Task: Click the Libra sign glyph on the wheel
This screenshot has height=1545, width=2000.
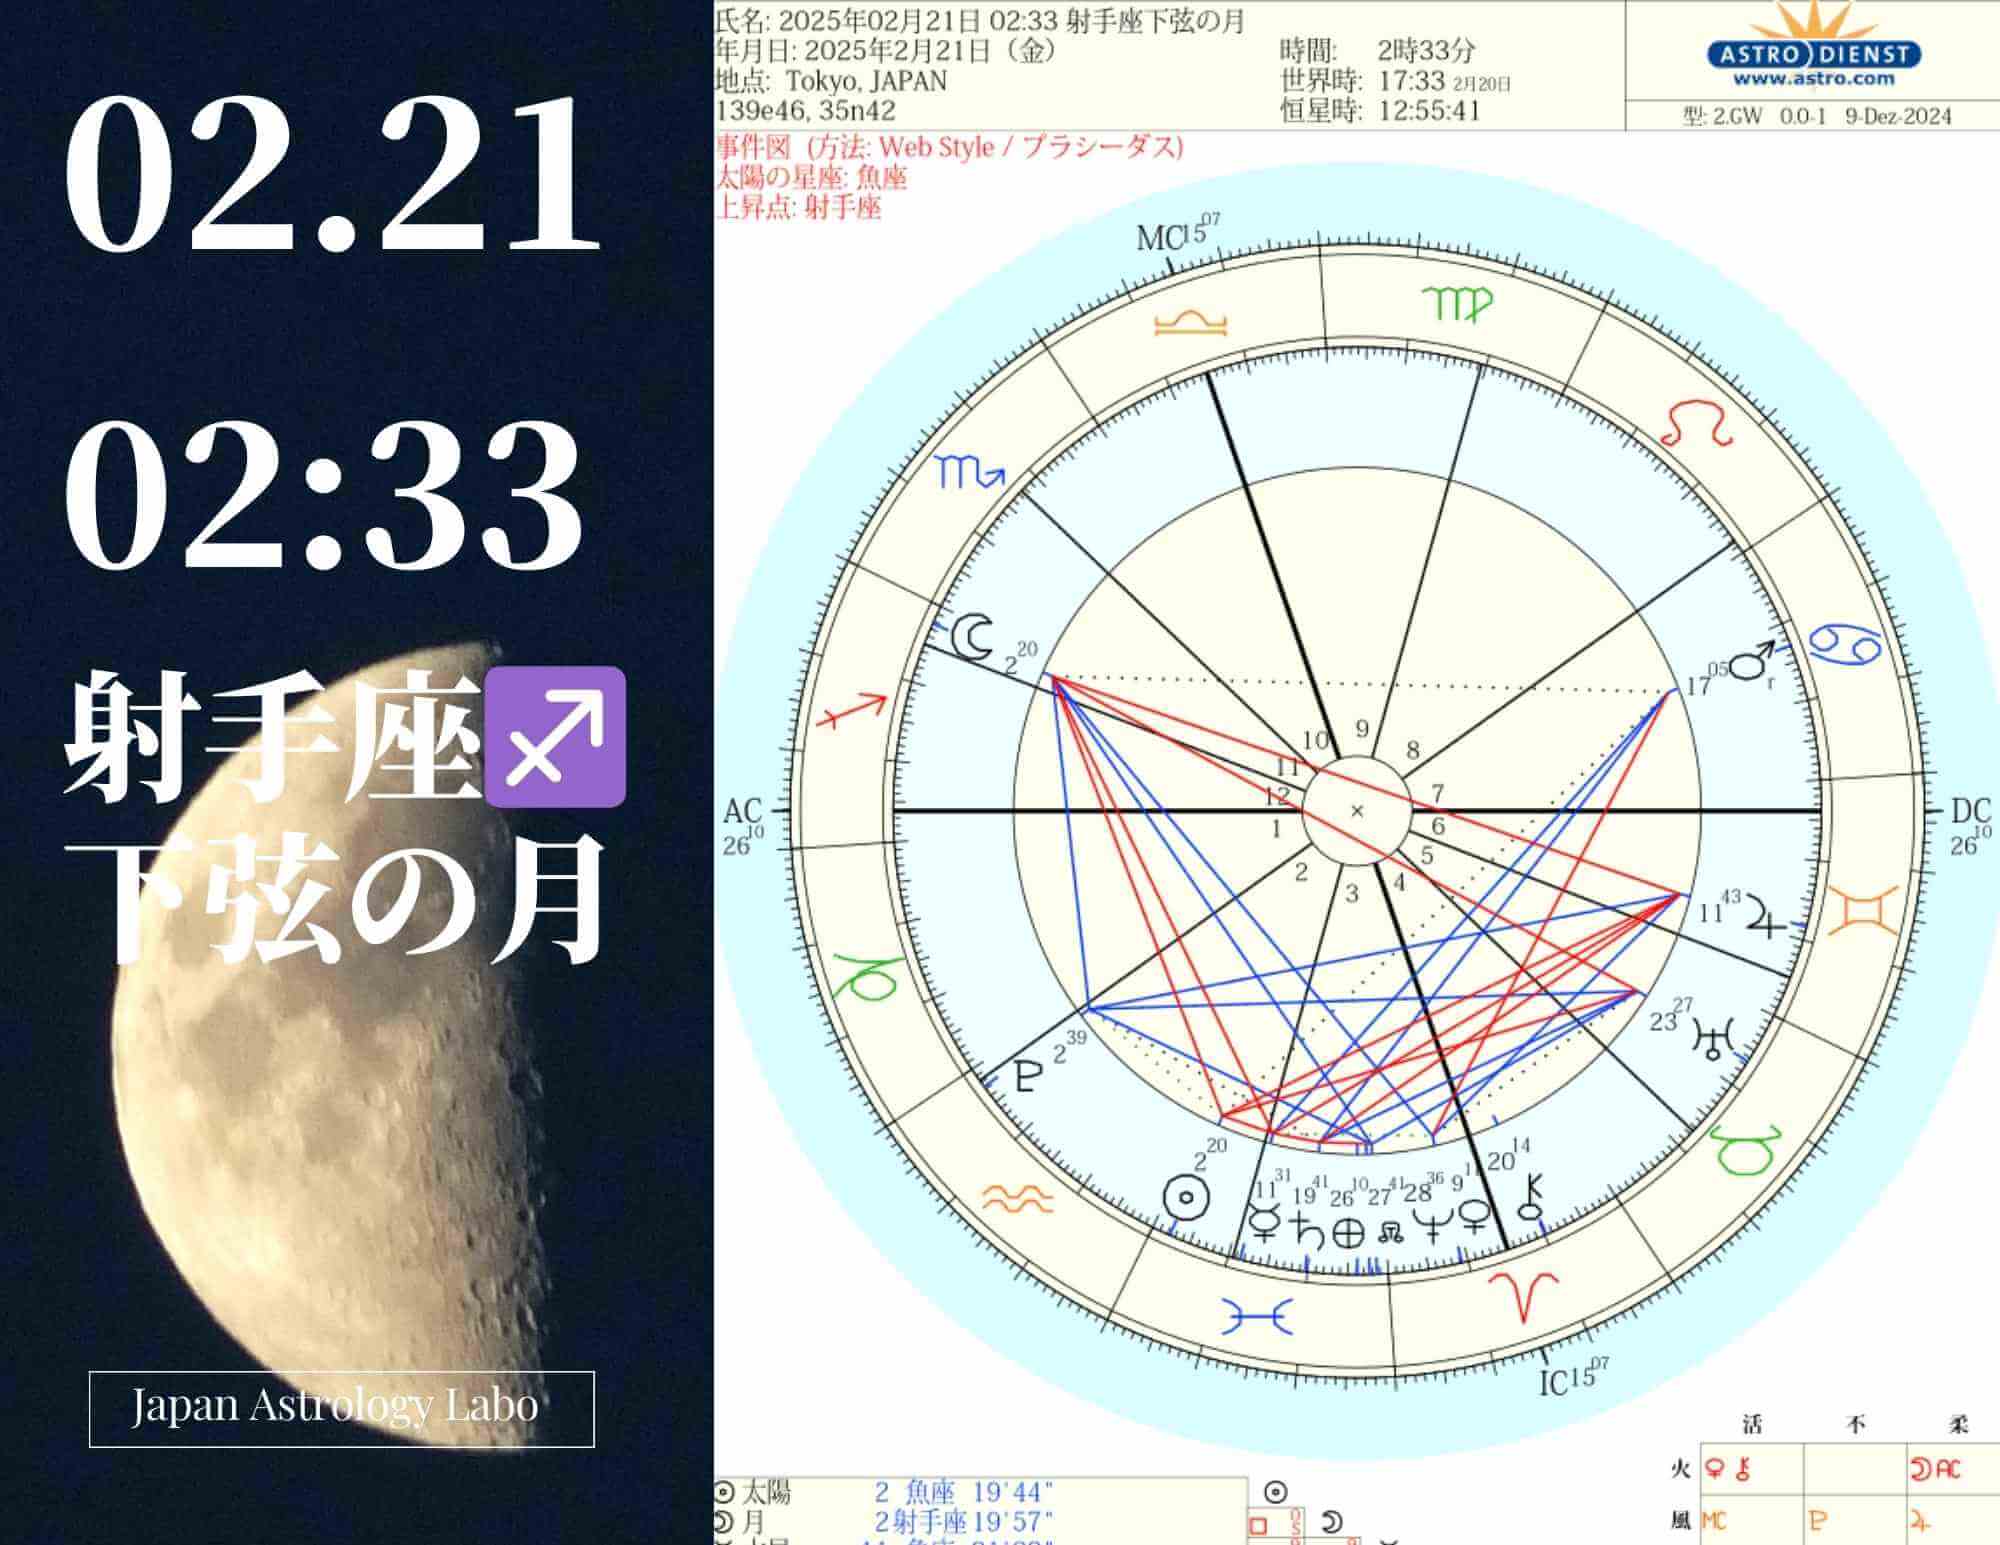Action: [x=1189, y=324]
